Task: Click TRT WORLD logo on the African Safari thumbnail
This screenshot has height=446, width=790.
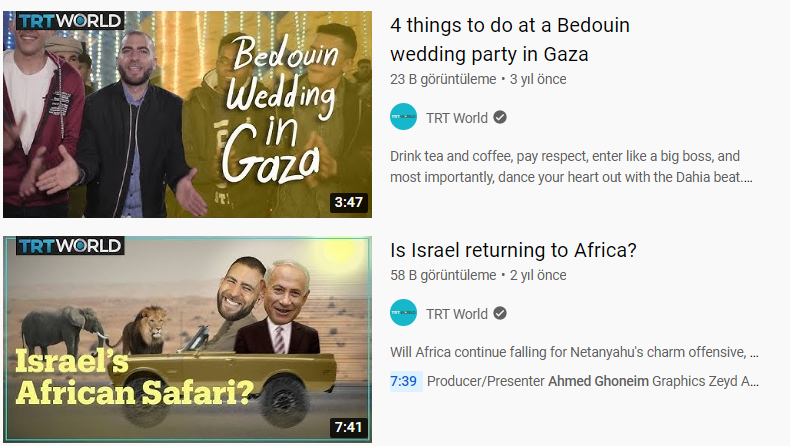Action: [x=70, y=246]
